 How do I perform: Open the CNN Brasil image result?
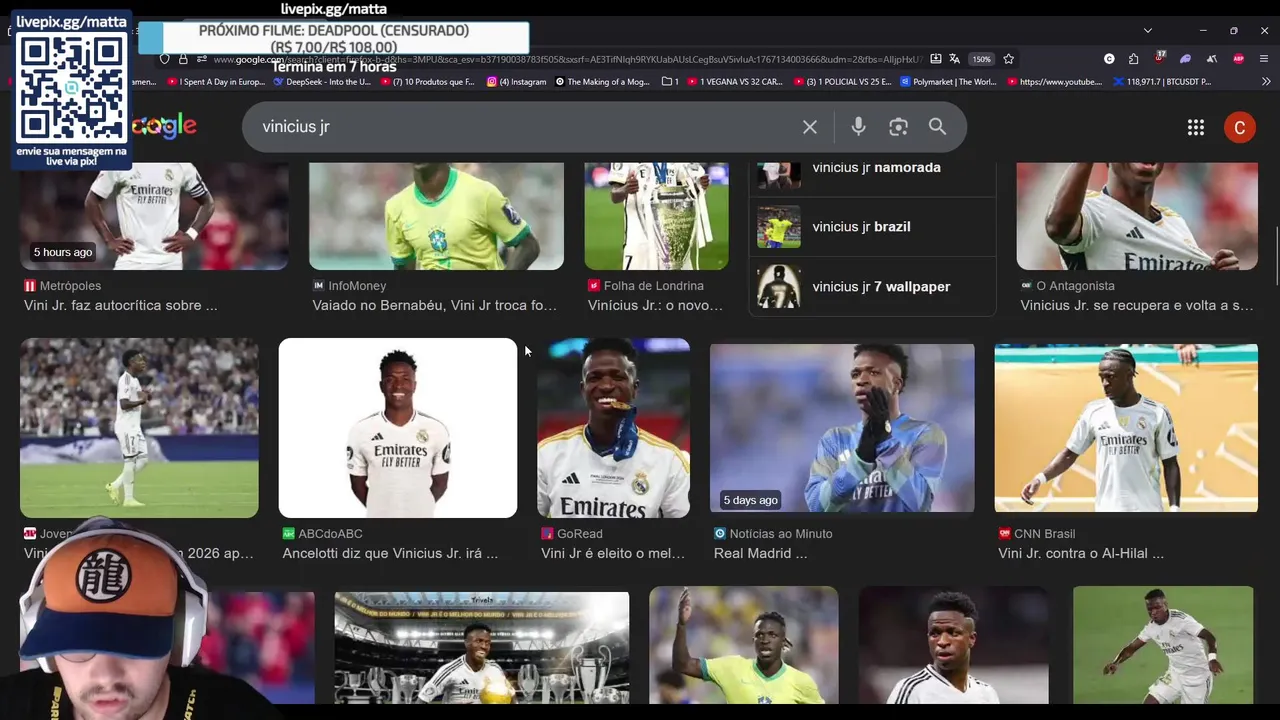[1126, 428]
